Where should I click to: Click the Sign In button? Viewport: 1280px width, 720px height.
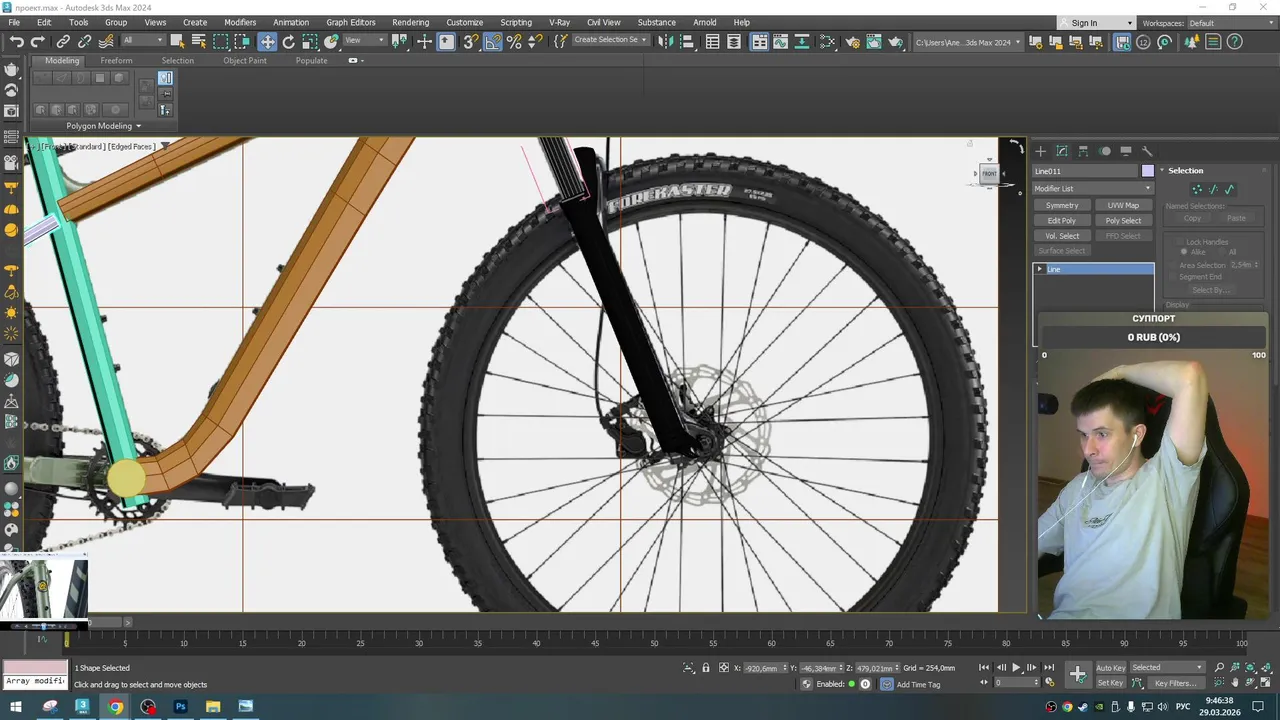(x=1084, y=23)
